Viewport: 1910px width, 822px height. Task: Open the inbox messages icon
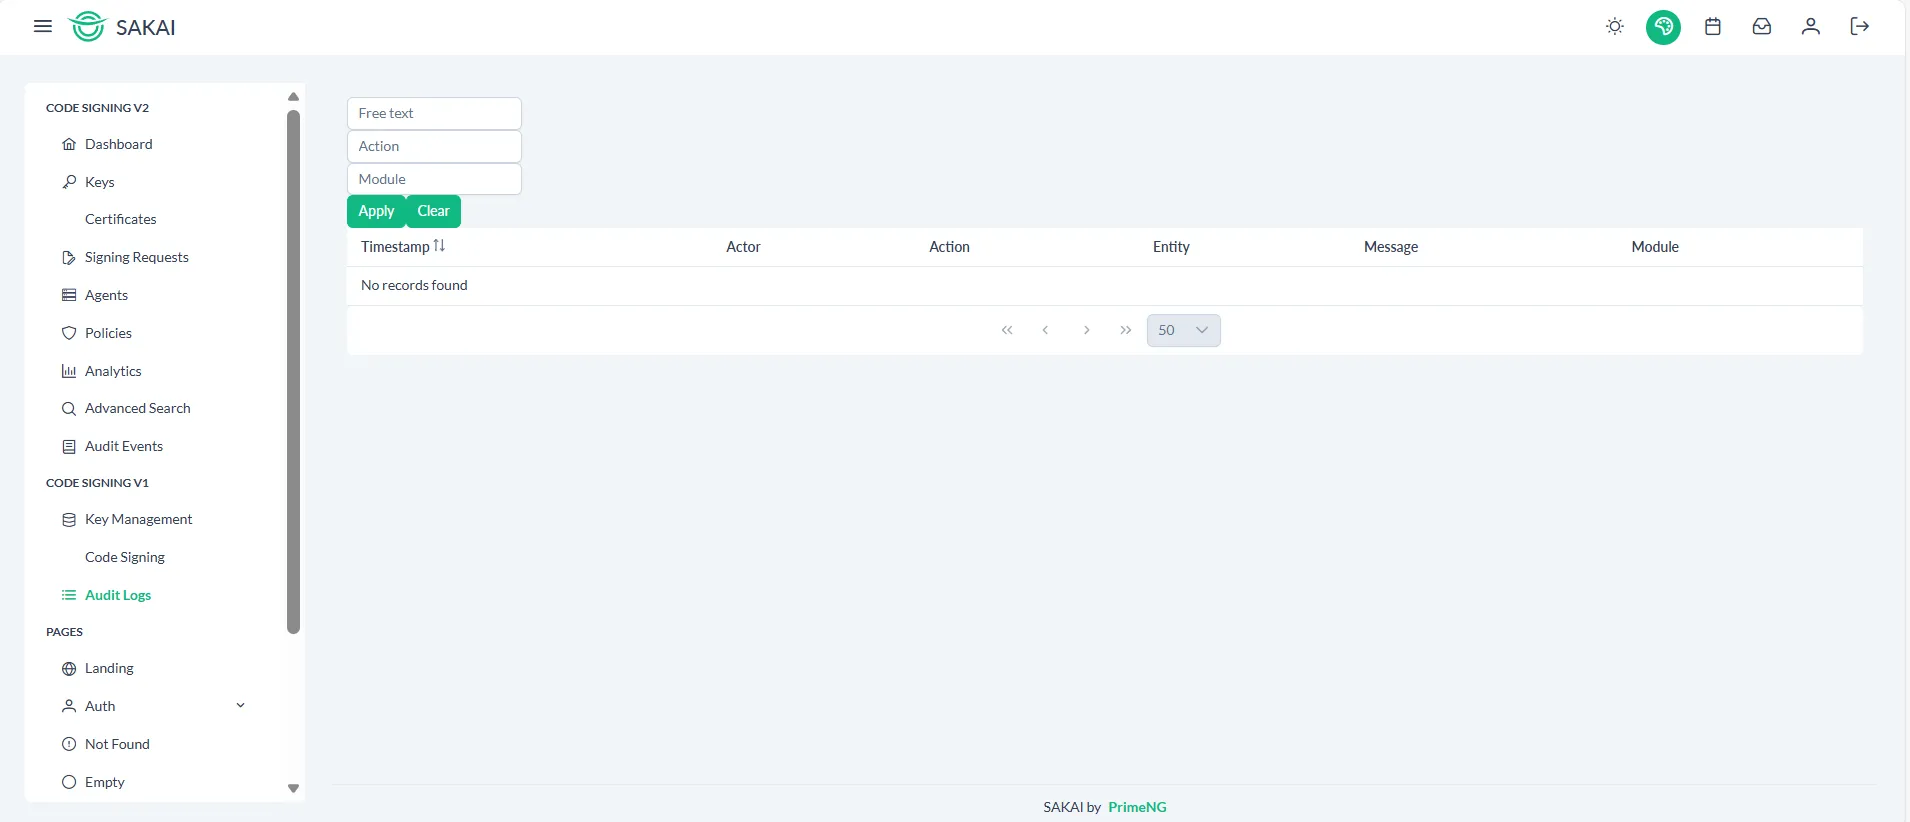click(1761, 27)
